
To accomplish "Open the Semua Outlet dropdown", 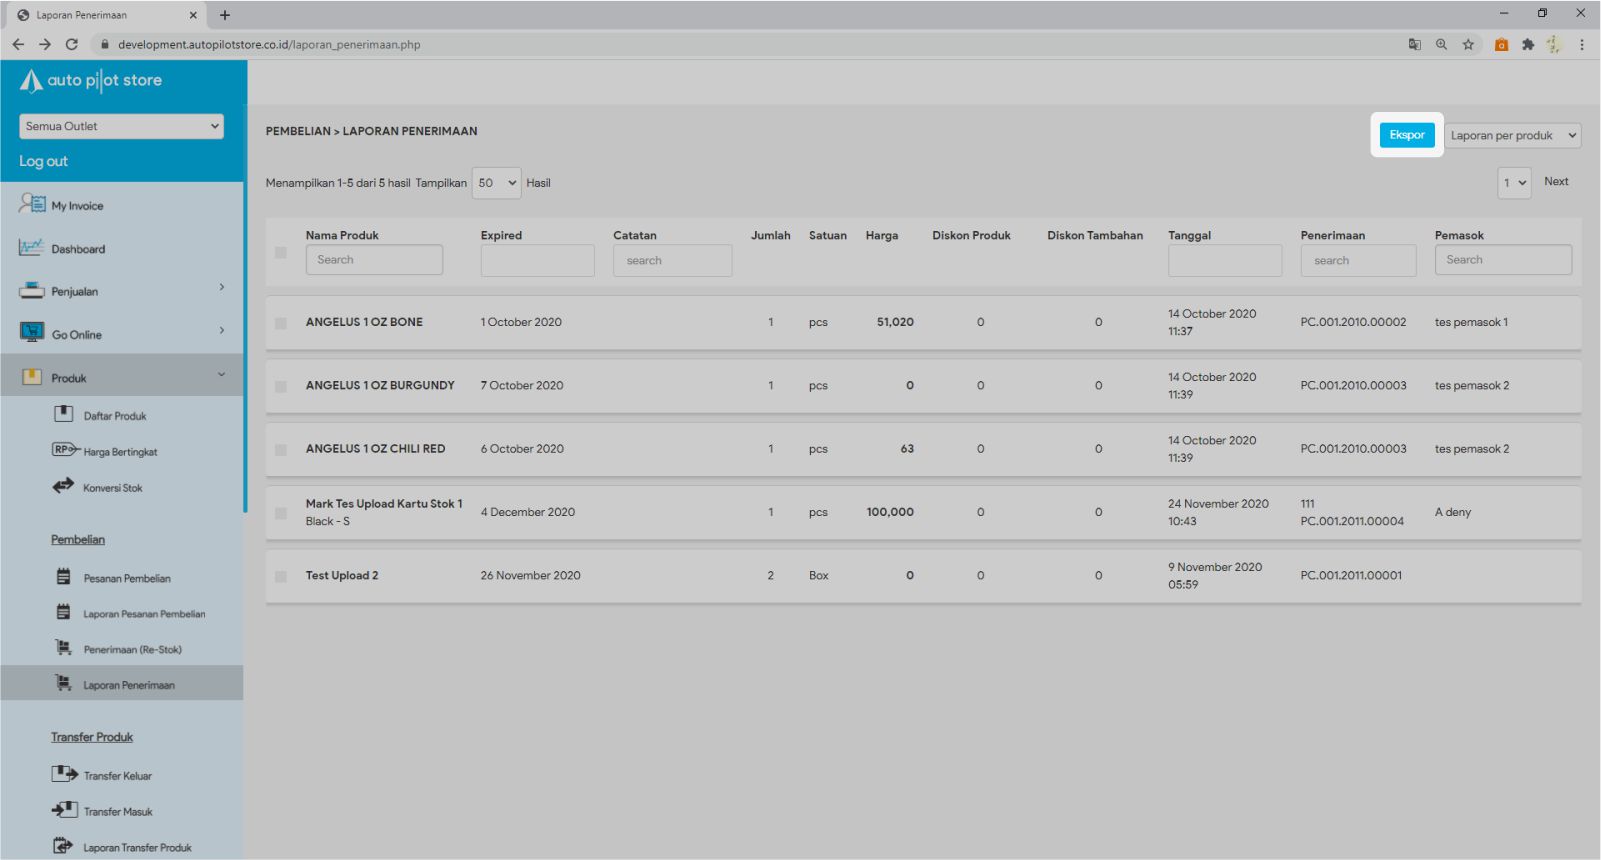I will tap(121, 126).
